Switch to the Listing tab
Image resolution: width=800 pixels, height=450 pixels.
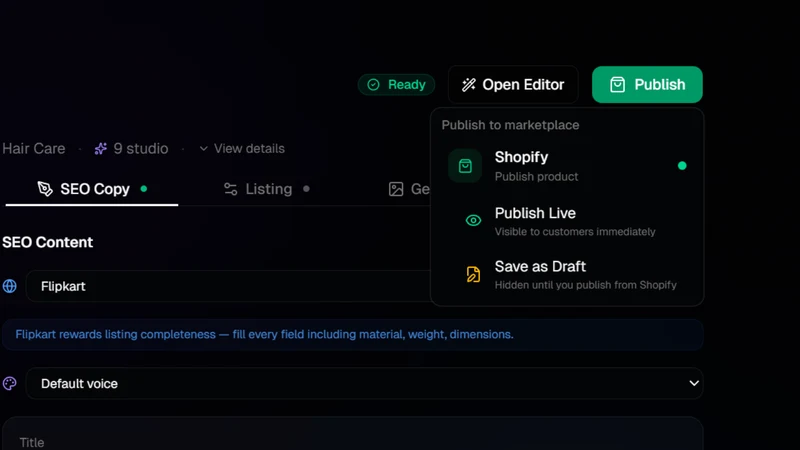tap(266, 189)
